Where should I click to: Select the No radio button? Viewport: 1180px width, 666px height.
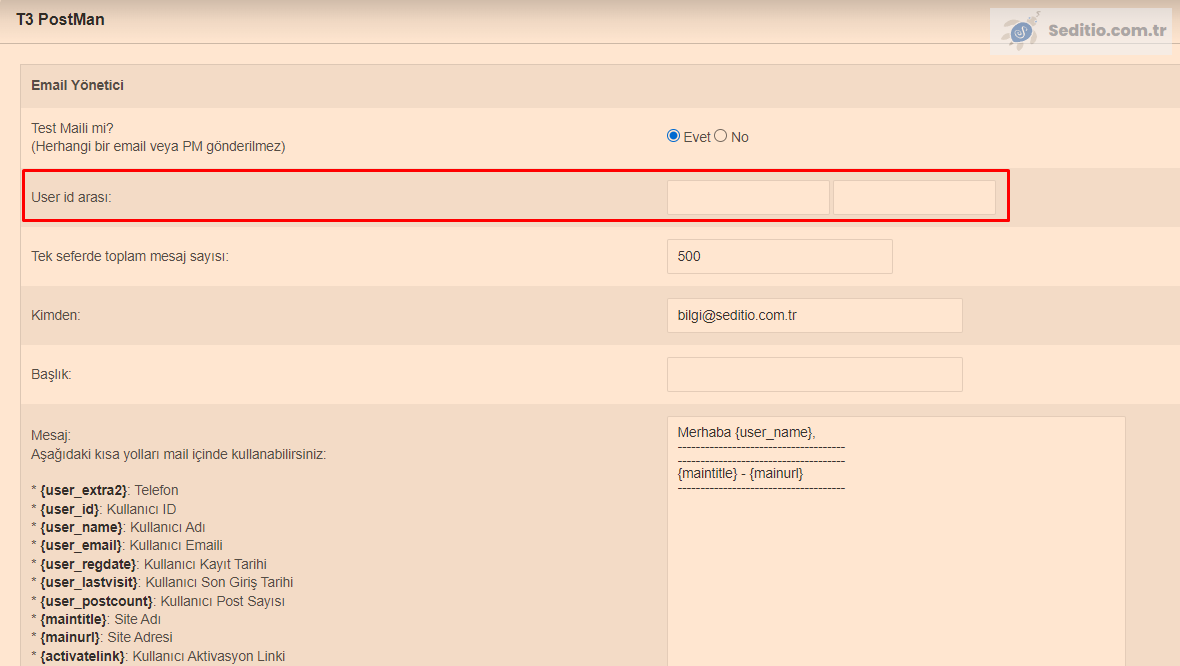720,136
